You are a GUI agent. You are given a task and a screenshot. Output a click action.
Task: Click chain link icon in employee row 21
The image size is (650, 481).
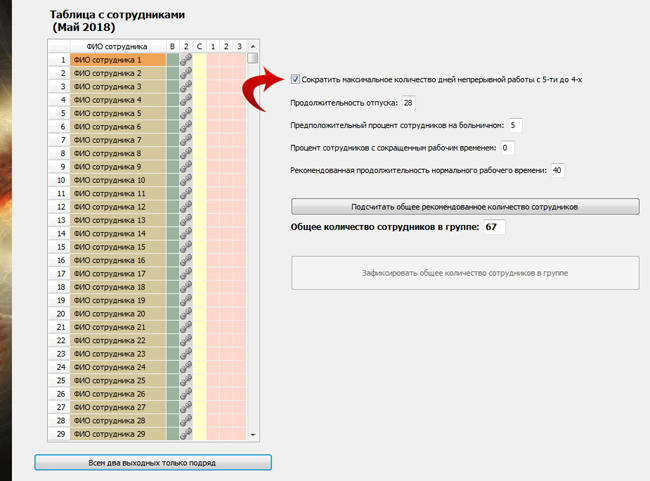point(186,327)
